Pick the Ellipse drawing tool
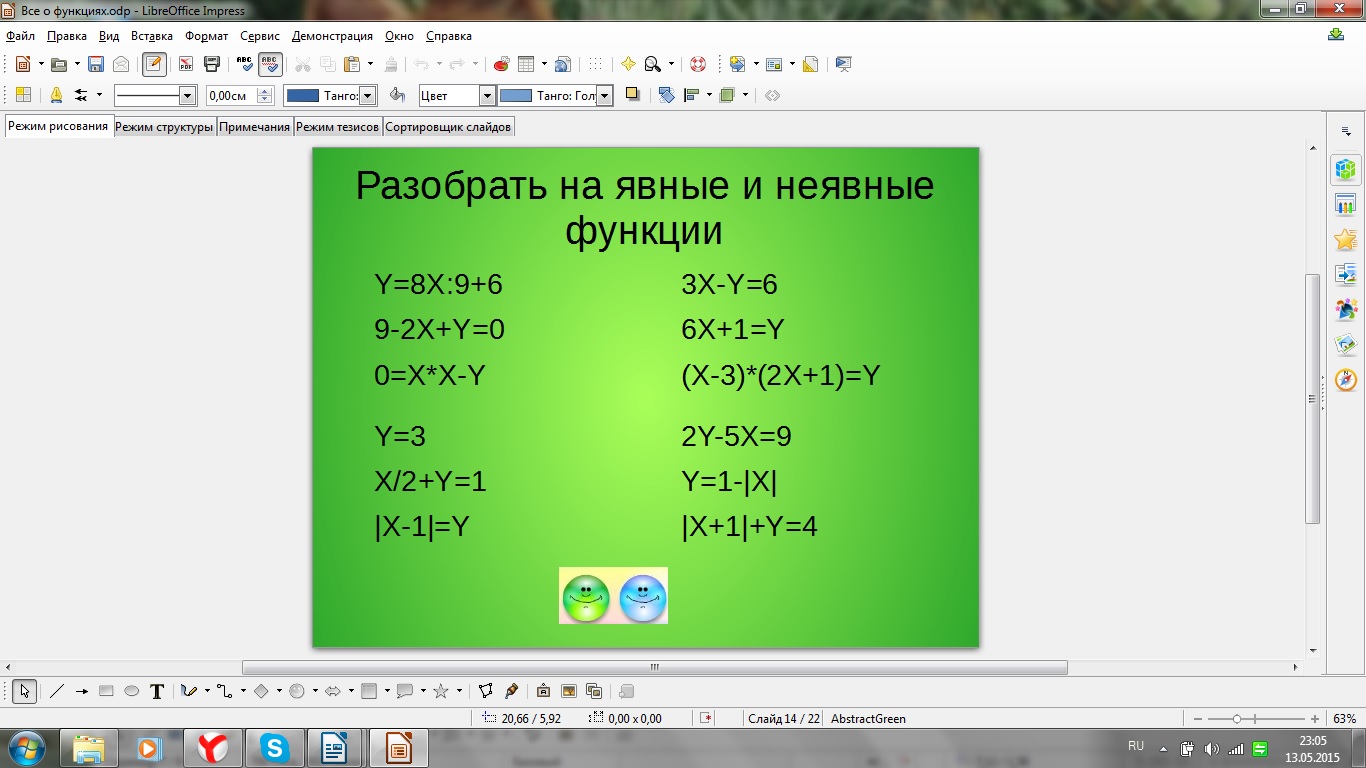Image resolution: width=1366 pixels, height=768 pixels. 131,691
